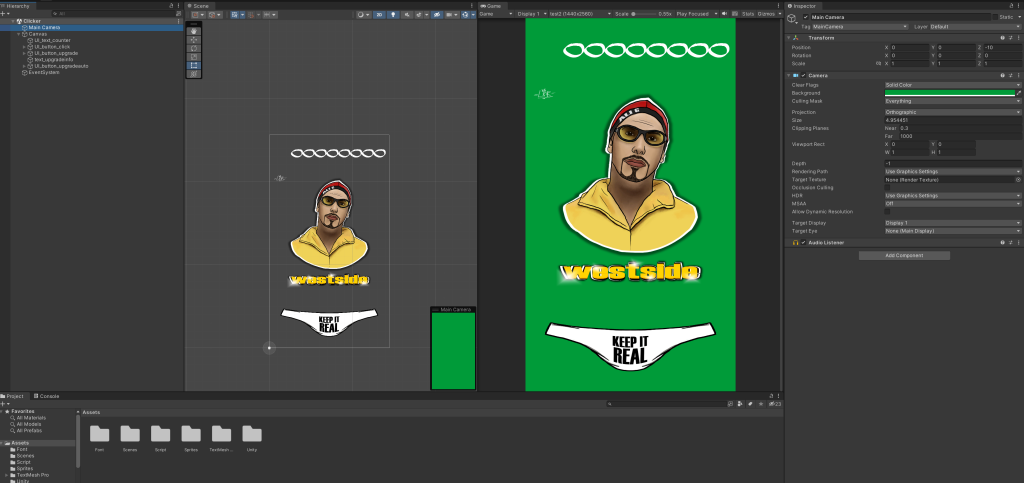Toggle scene lighting bulb icon

(393, 14)
